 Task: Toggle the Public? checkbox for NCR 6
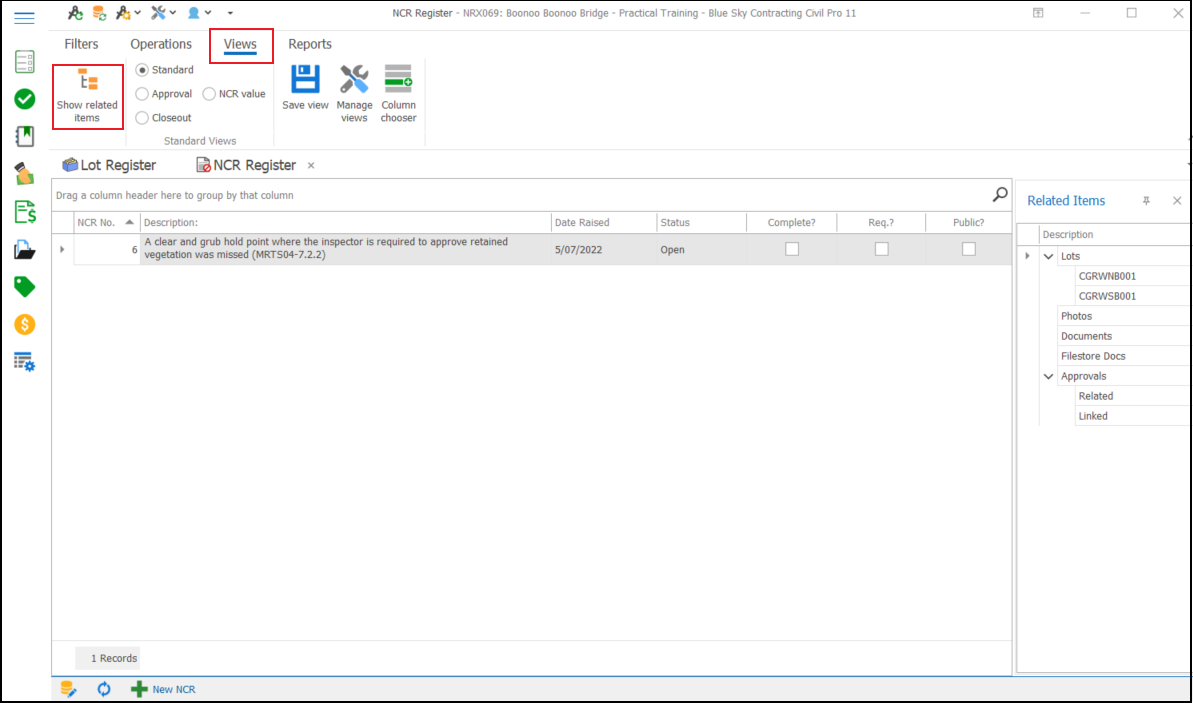[968, 249]
